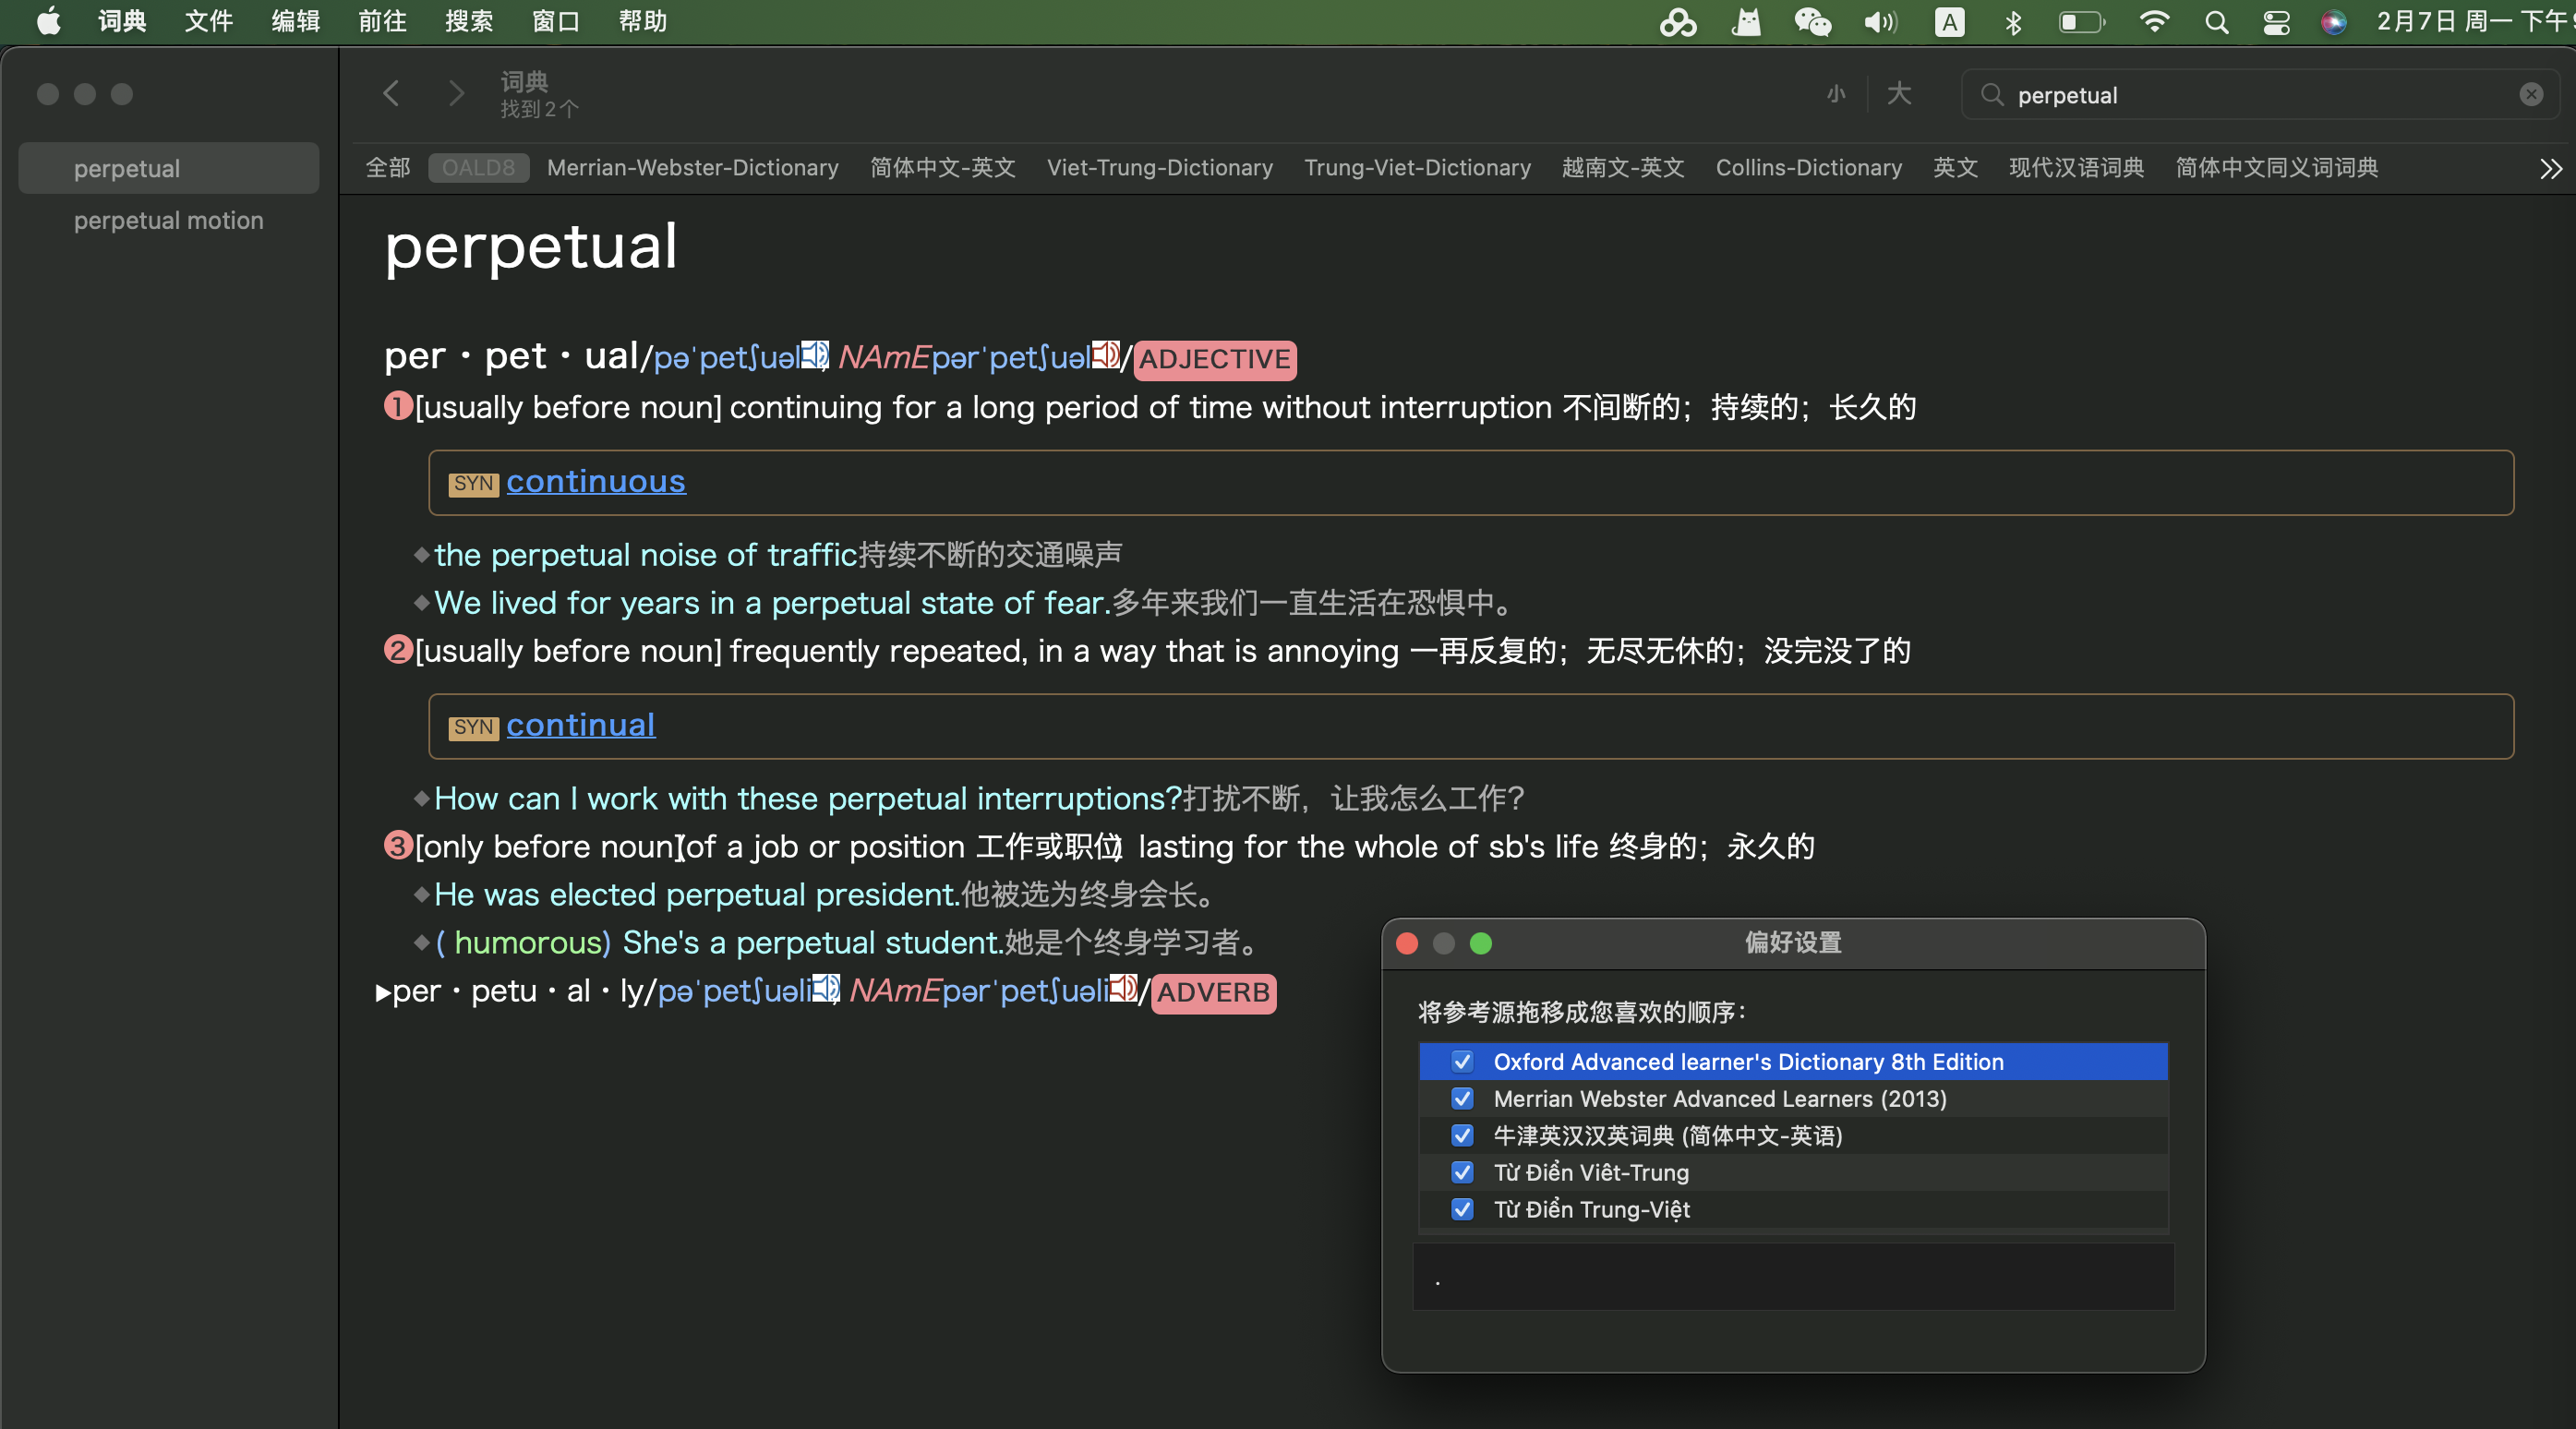Uncheck Oxford Advanced learner's Dictionary 8th Edition
Screen dimensions: 2576x1429
tap(1462, 1061)
